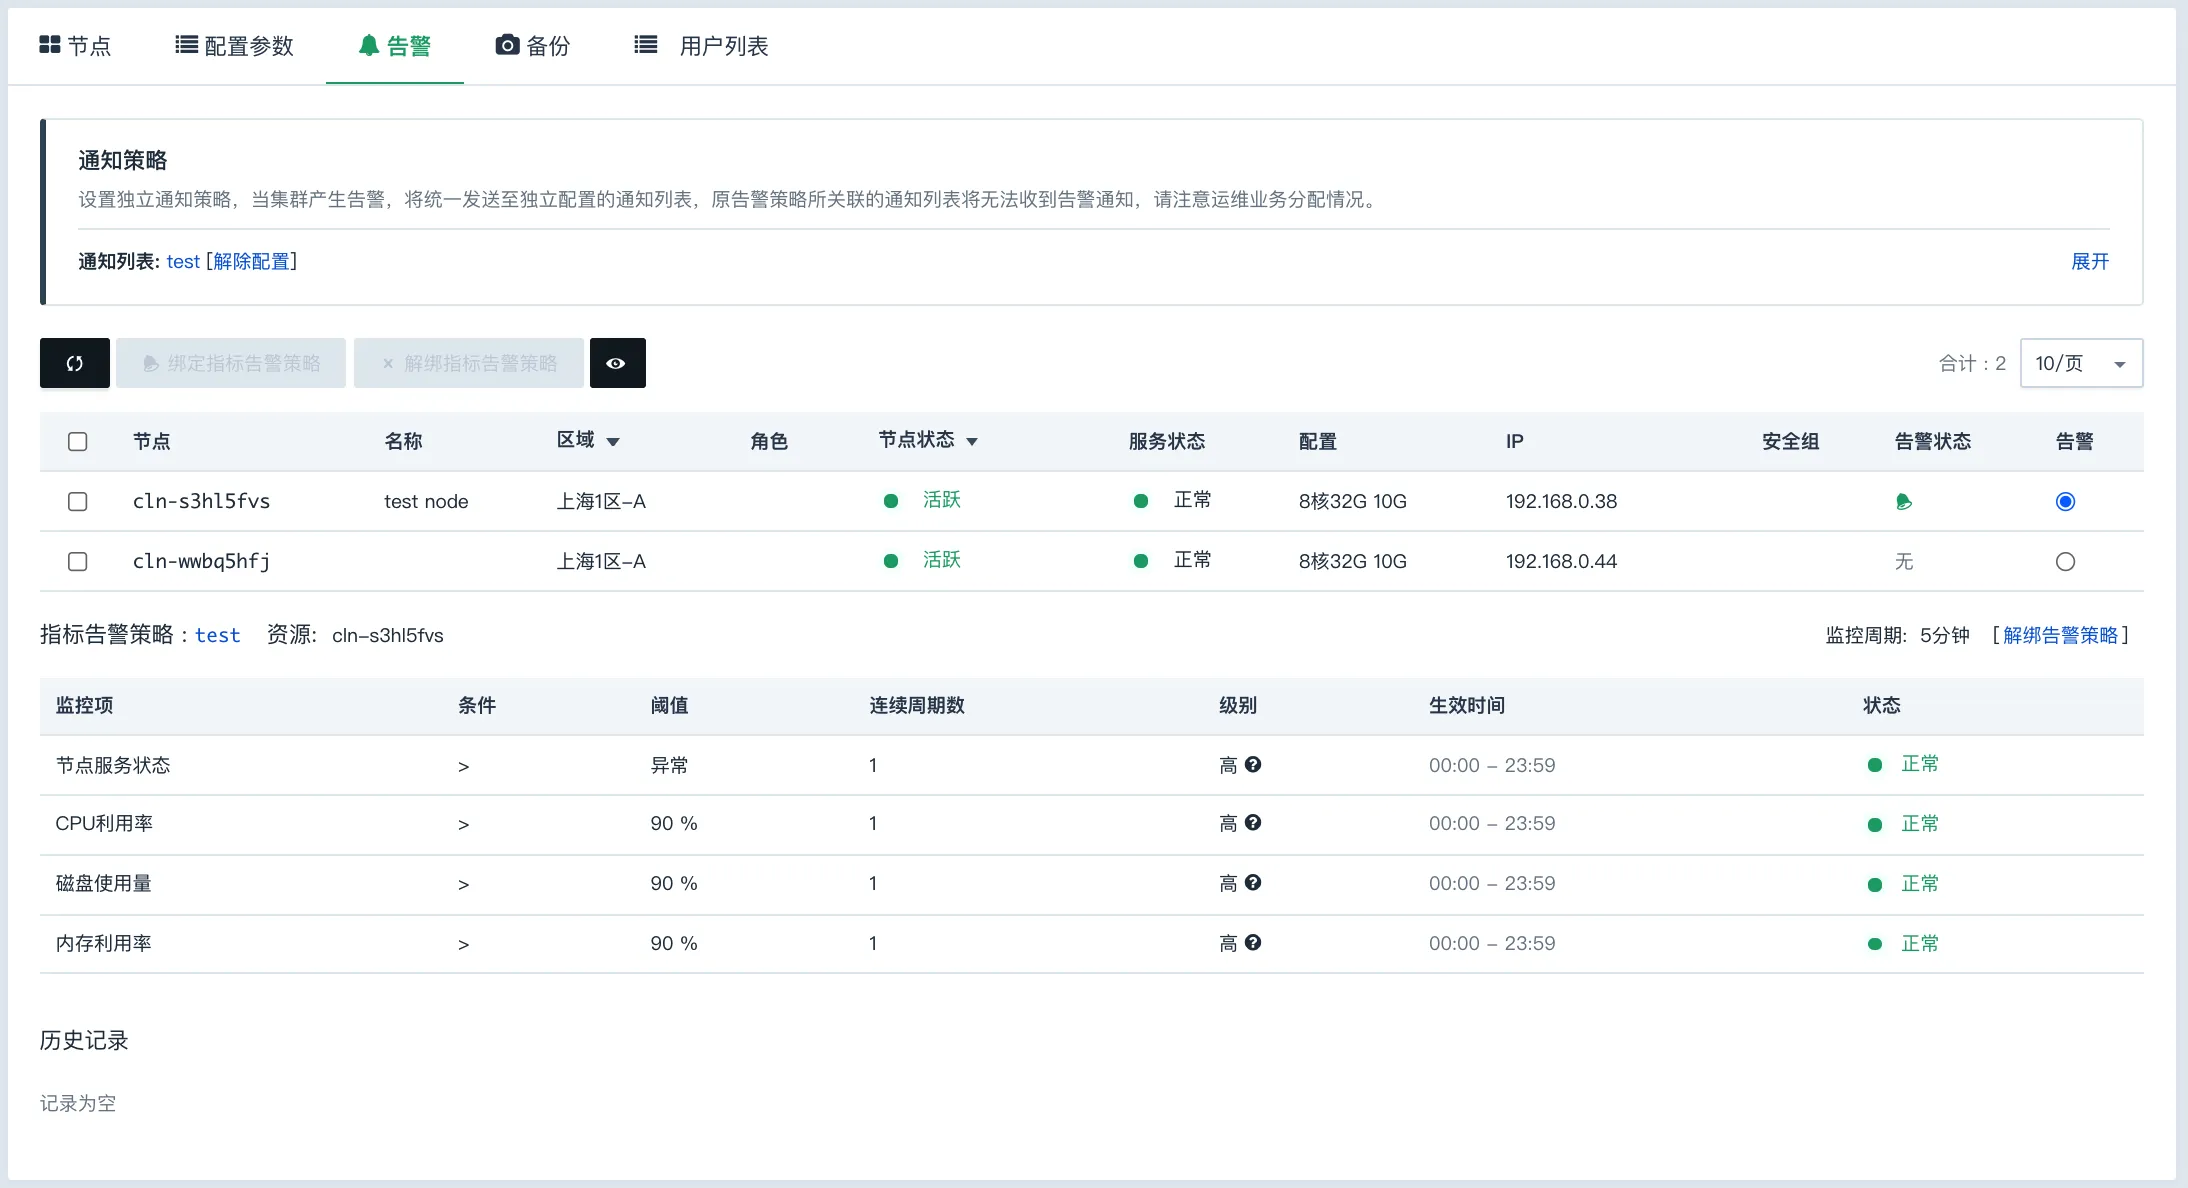Image resolution: width=2188 pixels, height=1188 pixels.
Task: Check the checkbox for node cln-s3hl5fvs
Action: point(78,501)
